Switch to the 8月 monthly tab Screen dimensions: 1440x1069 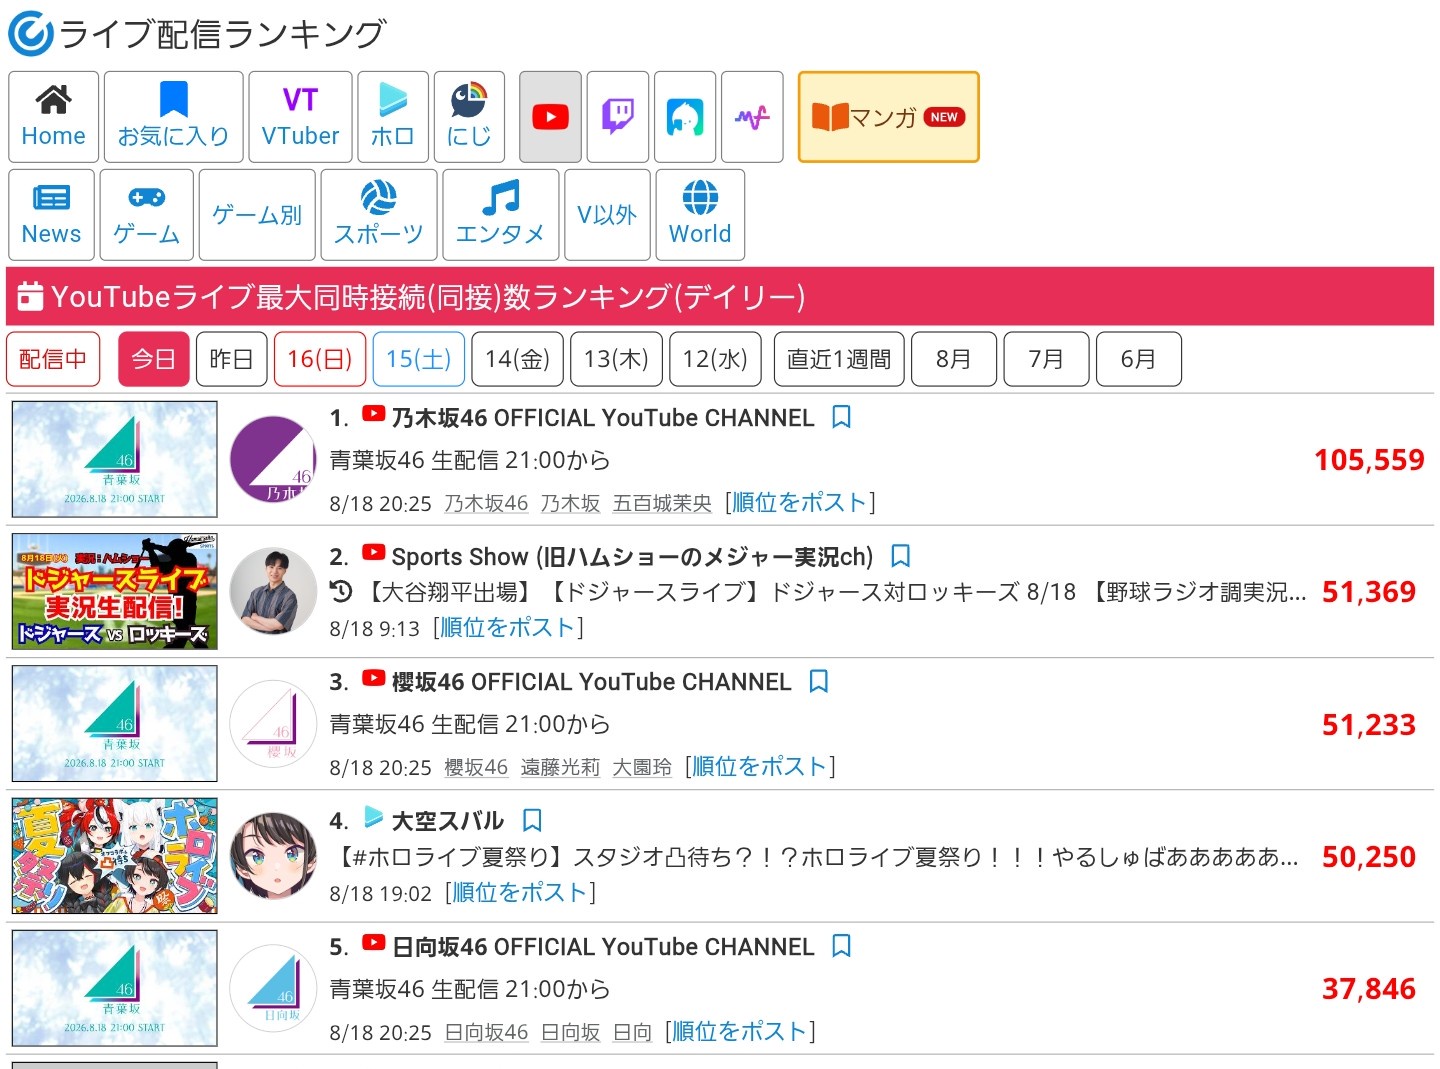click(x=954, y=359)
